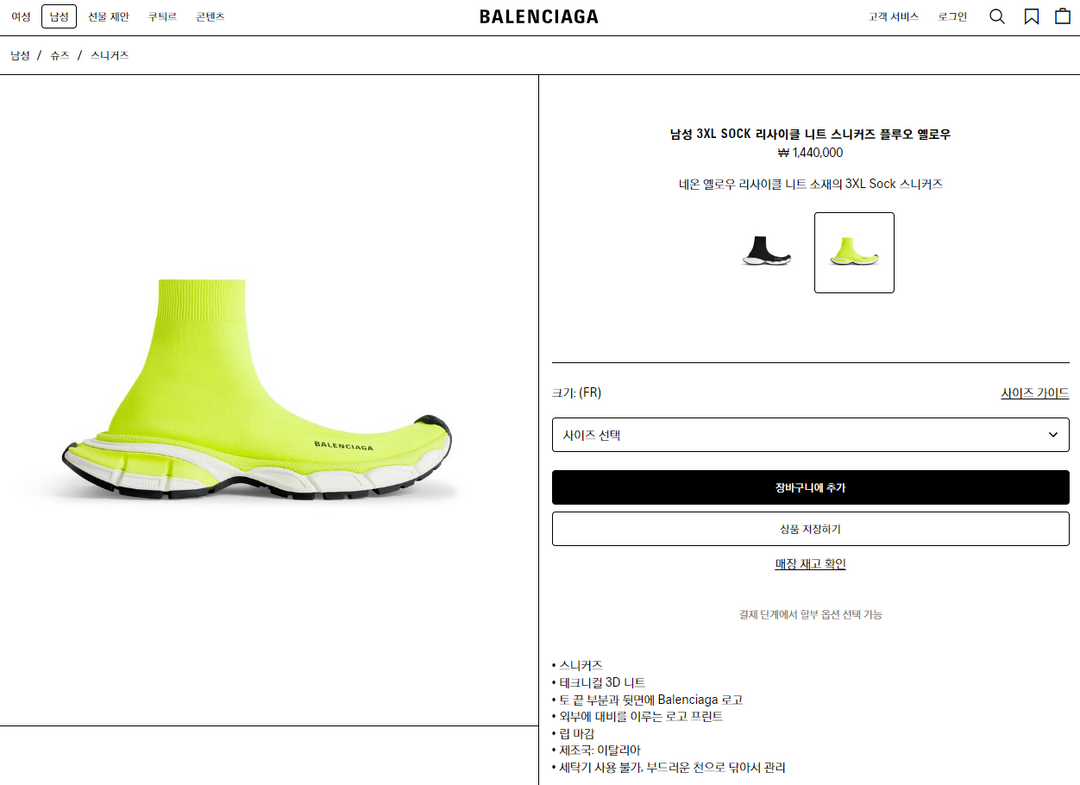Select the neon yellow sneaker variant
The image size is (1080, 785).
(x=854, y=253)
